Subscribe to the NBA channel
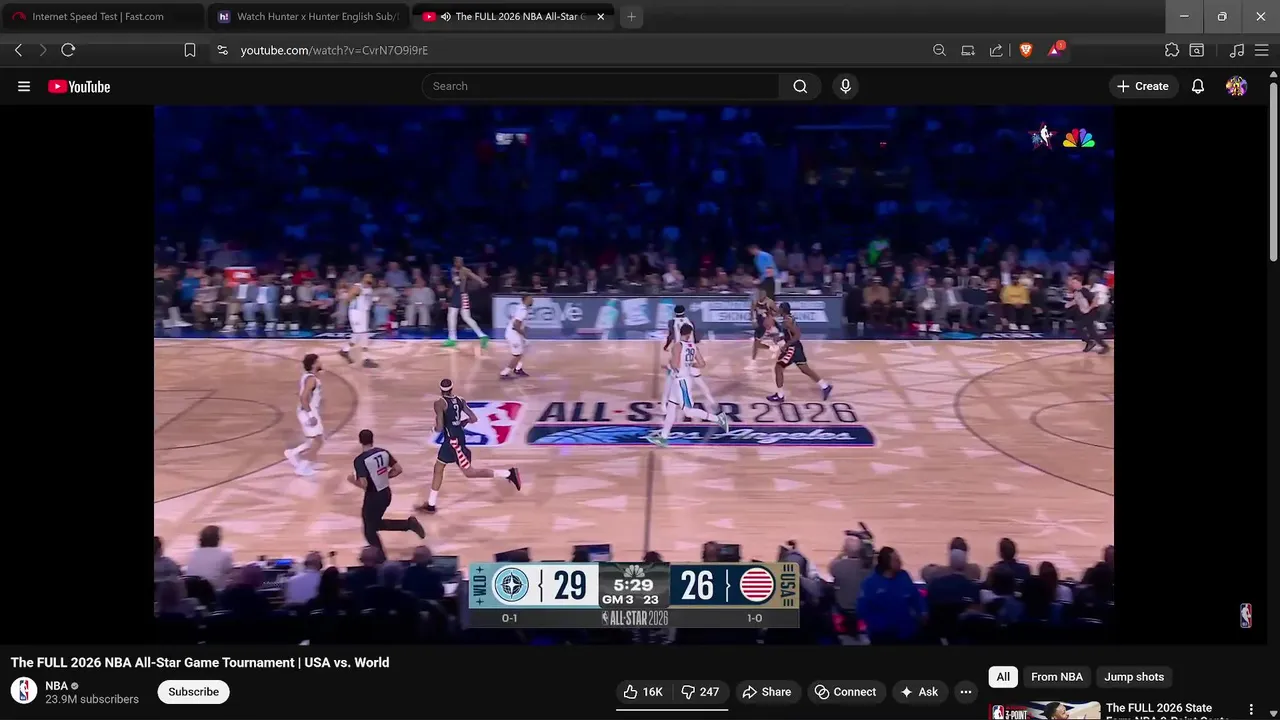 [193, 692]
